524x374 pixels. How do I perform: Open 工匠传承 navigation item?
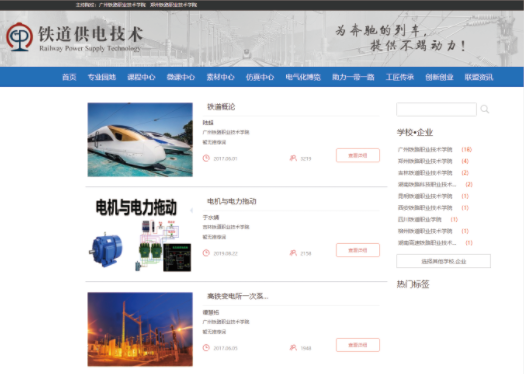tap(400, 77)
